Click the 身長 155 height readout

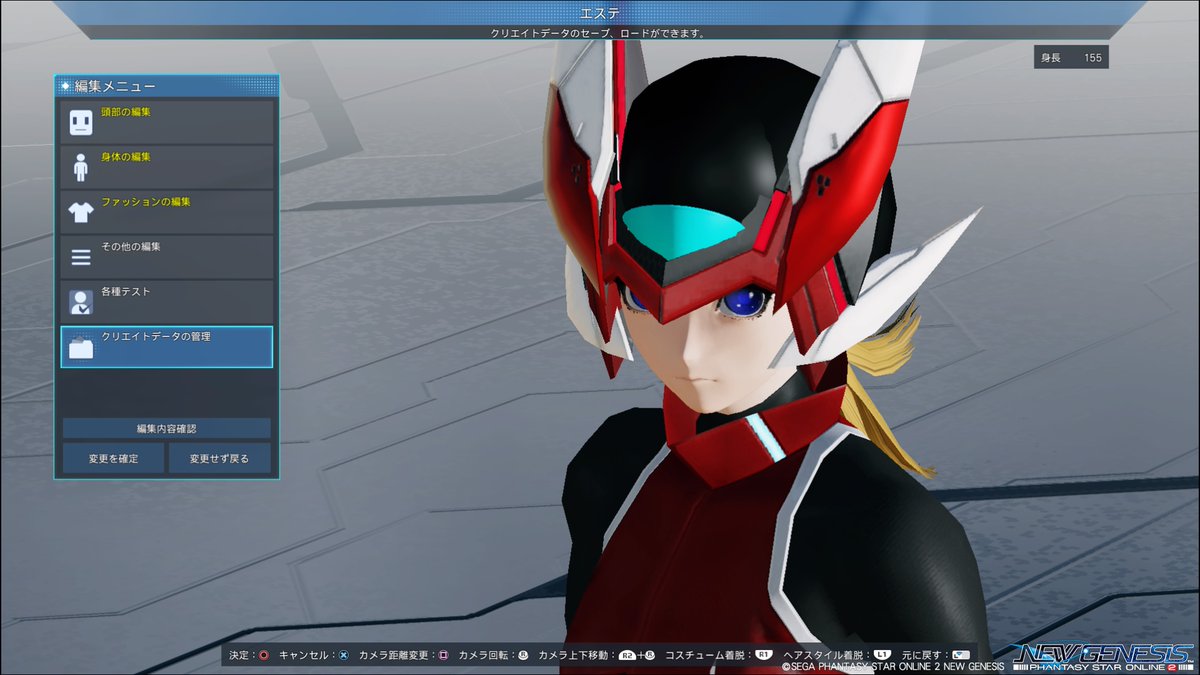[1071, 58]
